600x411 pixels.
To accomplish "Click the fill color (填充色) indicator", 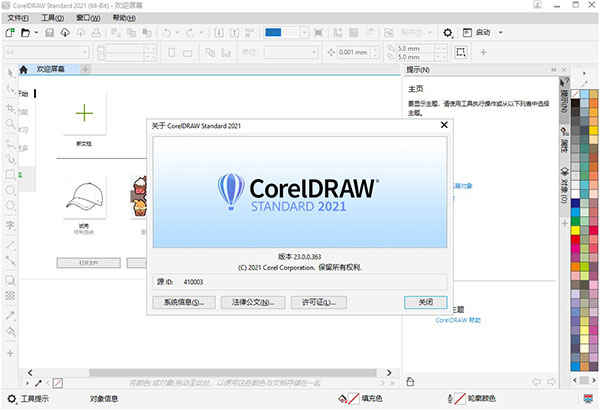I will click(x=361, y=398).
